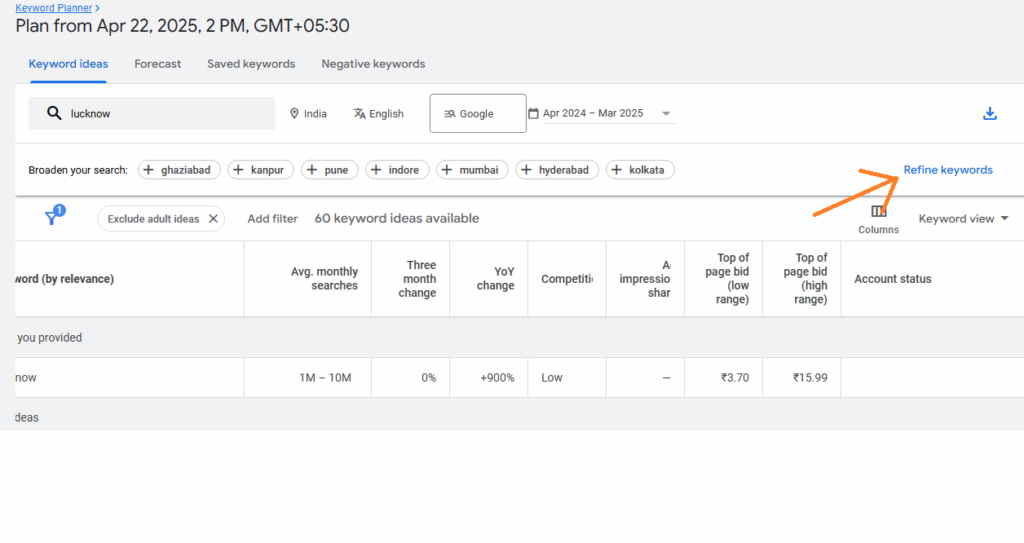
Task: Add mumbai to broaden search
Action: pos(472,170)
